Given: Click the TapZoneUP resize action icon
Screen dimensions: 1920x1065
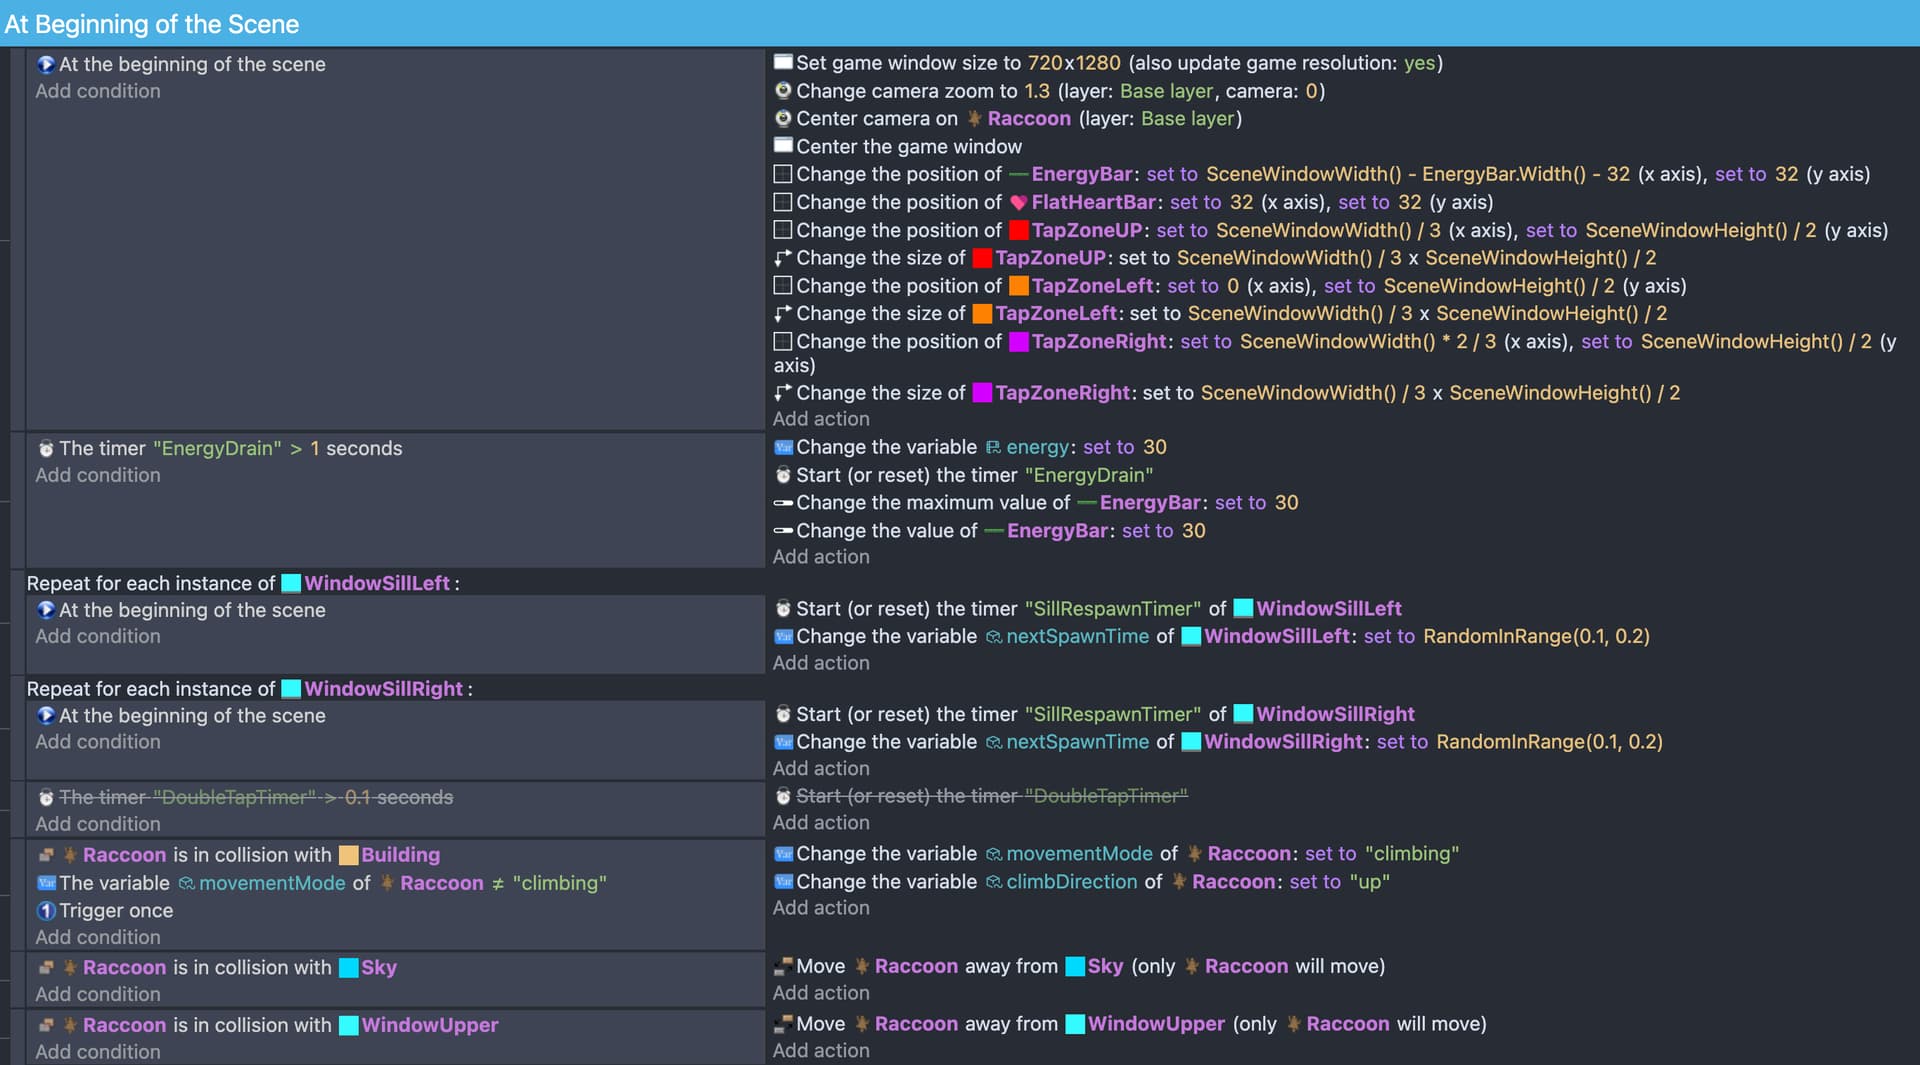Looking at the screenshot, I should click(783, 258).
